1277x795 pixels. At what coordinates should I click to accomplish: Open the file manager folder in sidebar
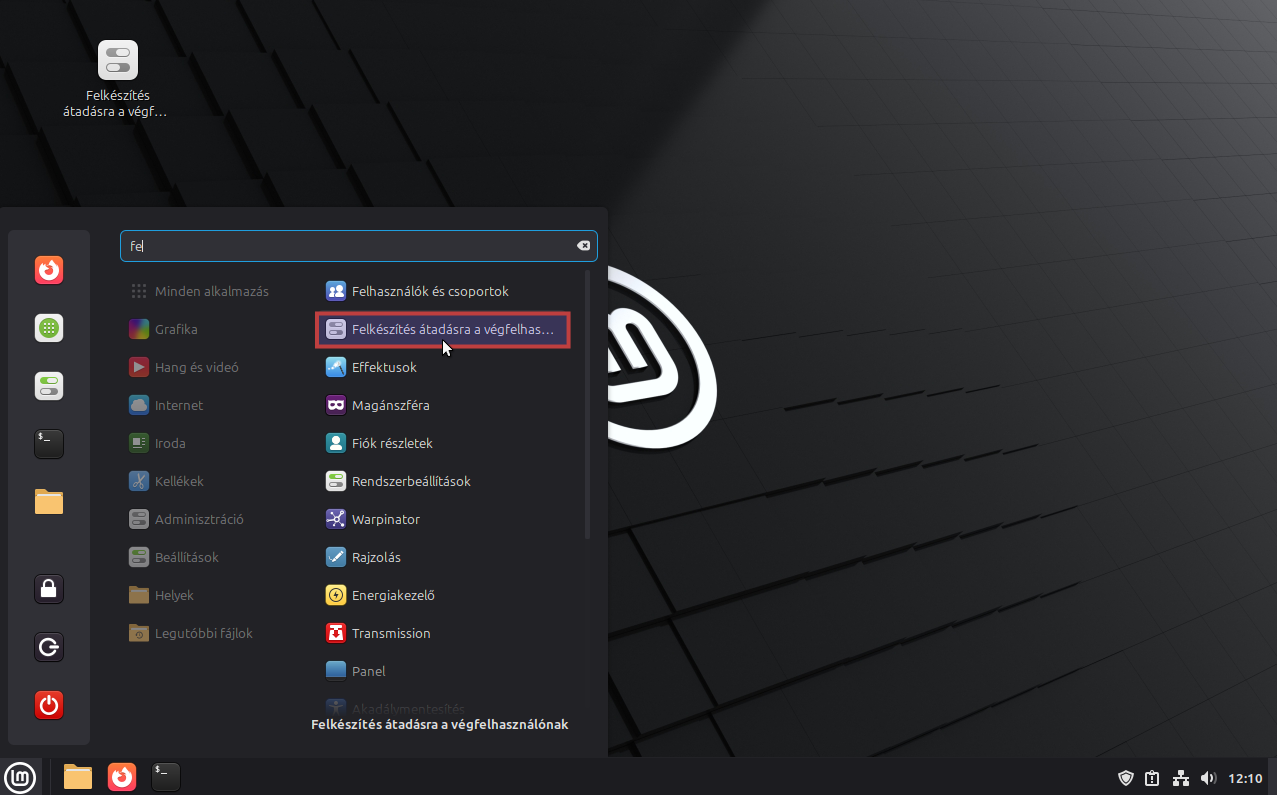49,501
